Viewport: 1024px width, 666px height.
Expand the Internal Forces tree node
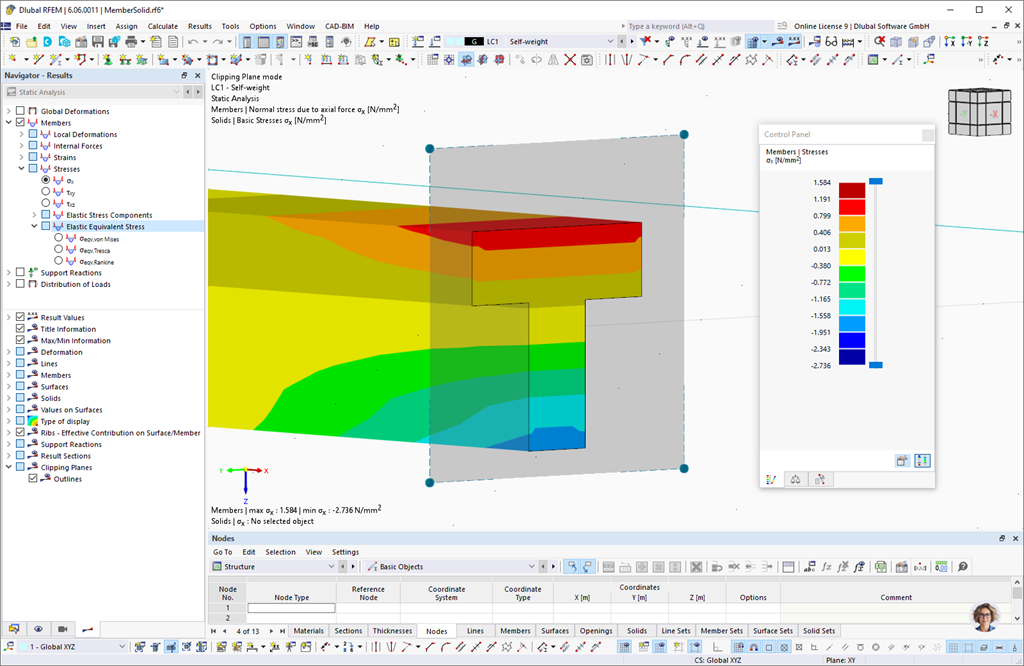coord(21,146)
